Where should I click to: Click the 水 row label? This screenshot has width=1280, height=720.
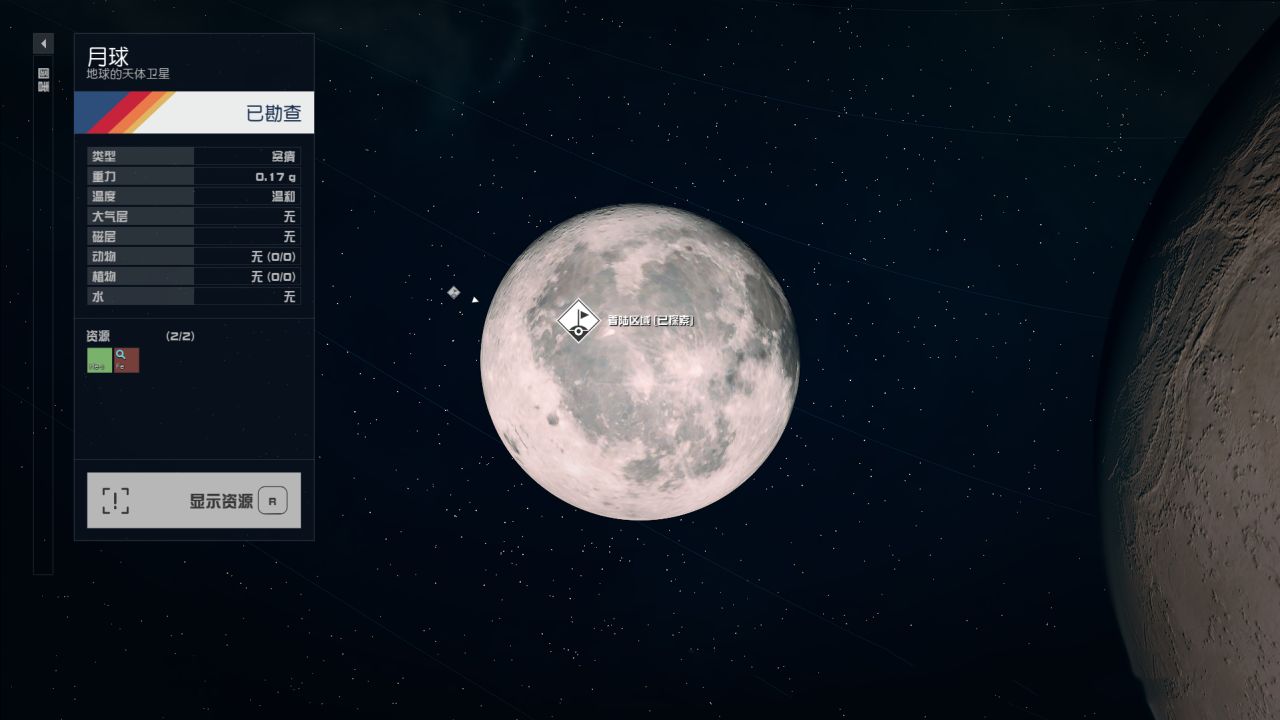97,296
